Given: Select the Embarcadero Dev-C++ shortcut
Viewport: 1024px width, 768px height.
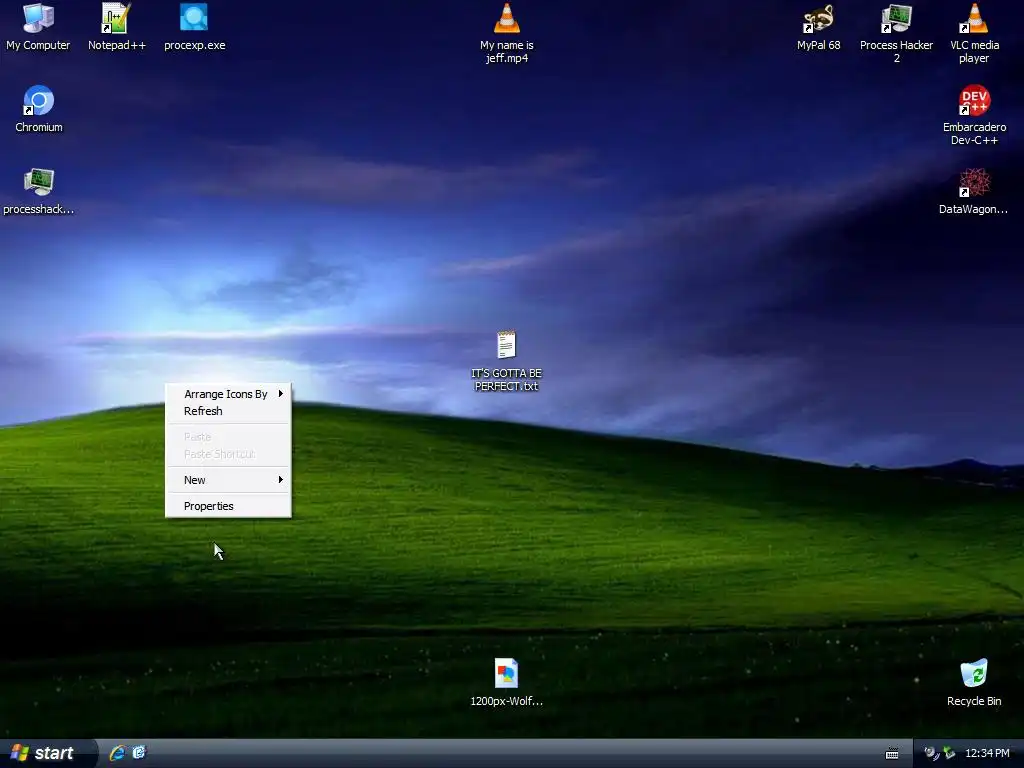Looking at the screenshot, I should click(974, 116).
